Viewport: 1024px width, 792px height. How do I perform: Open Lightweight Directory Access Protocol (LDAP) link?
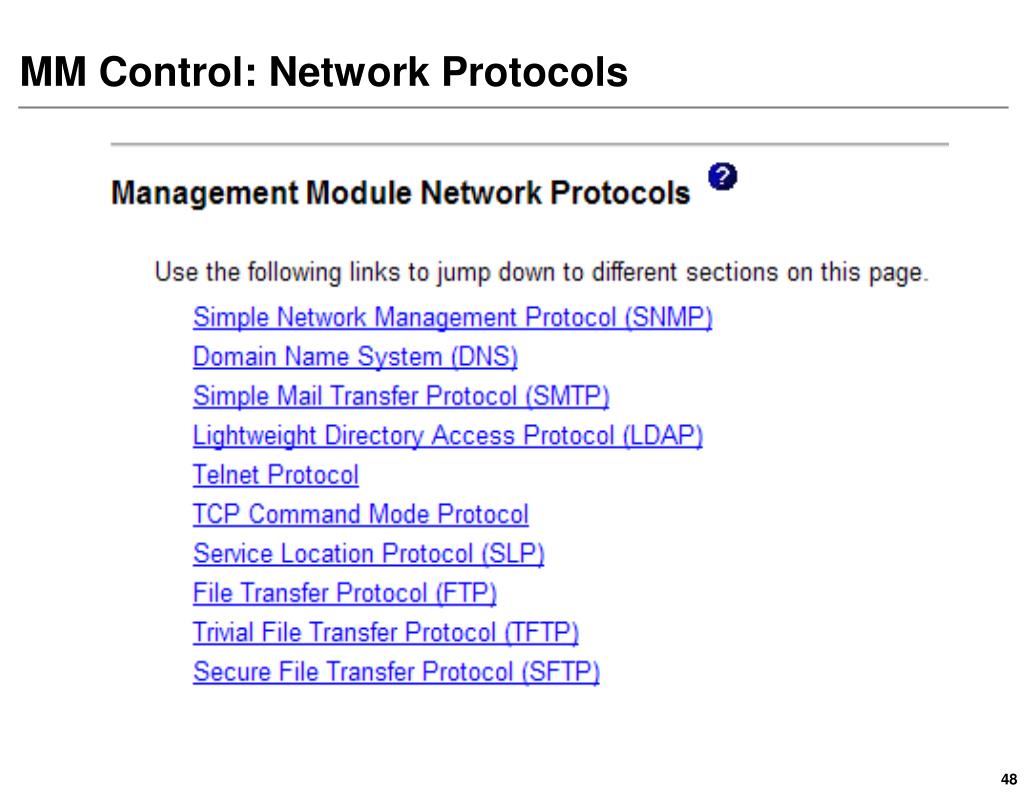pyautogui.click(x=448, y=436)
